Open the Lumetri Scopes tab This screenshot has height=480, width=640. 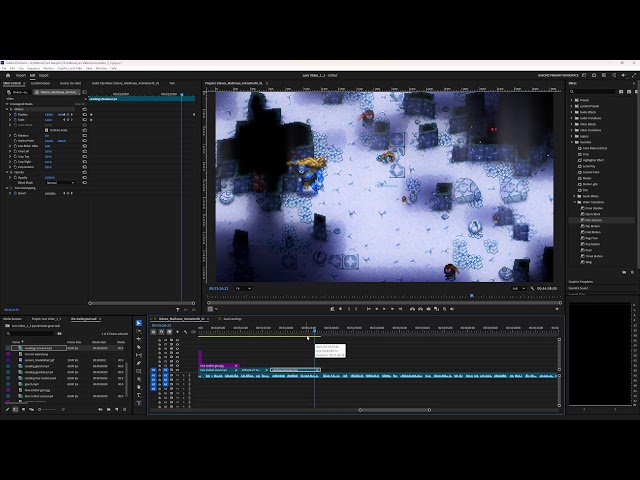pos(40,83)
